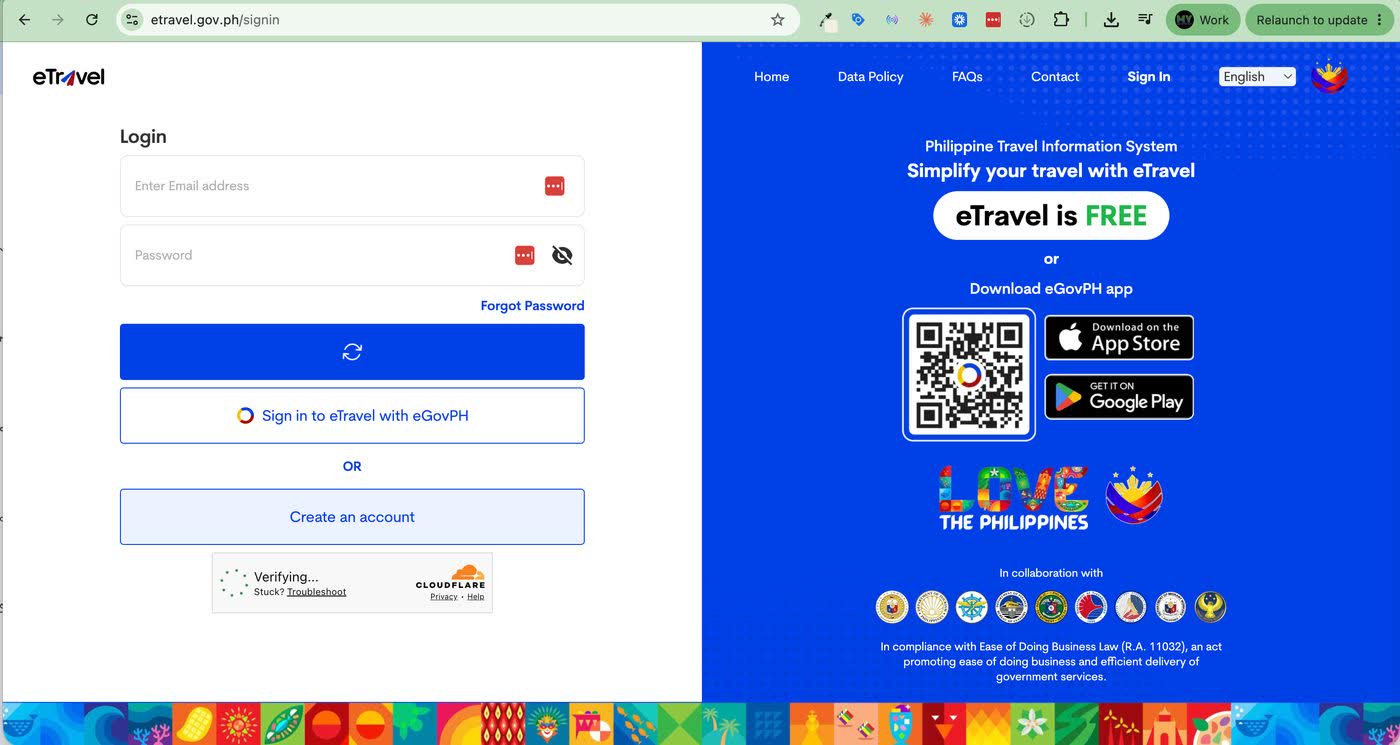Open the Chrome downloads tray
Screen dimensions: 1400x745
pyautogui.click(x=1111, y=20)
